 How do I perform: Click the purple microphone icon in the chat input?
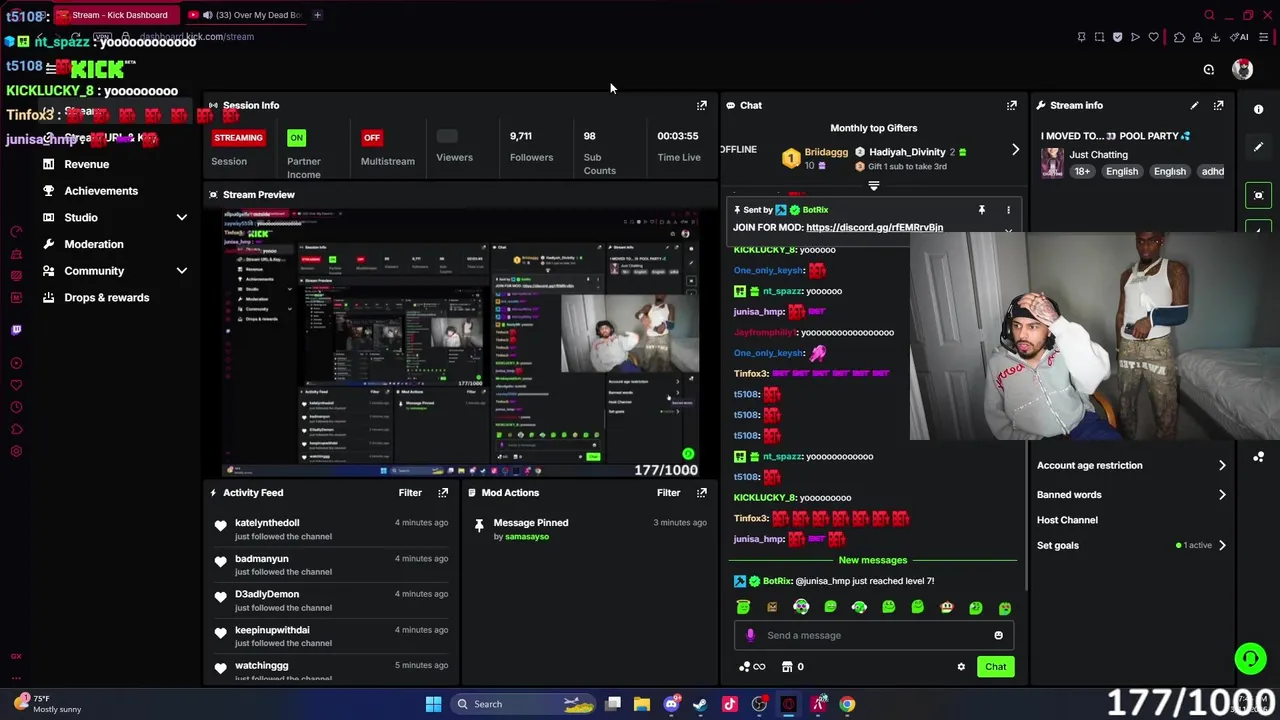pyautogui.click(x=751, y=635)
